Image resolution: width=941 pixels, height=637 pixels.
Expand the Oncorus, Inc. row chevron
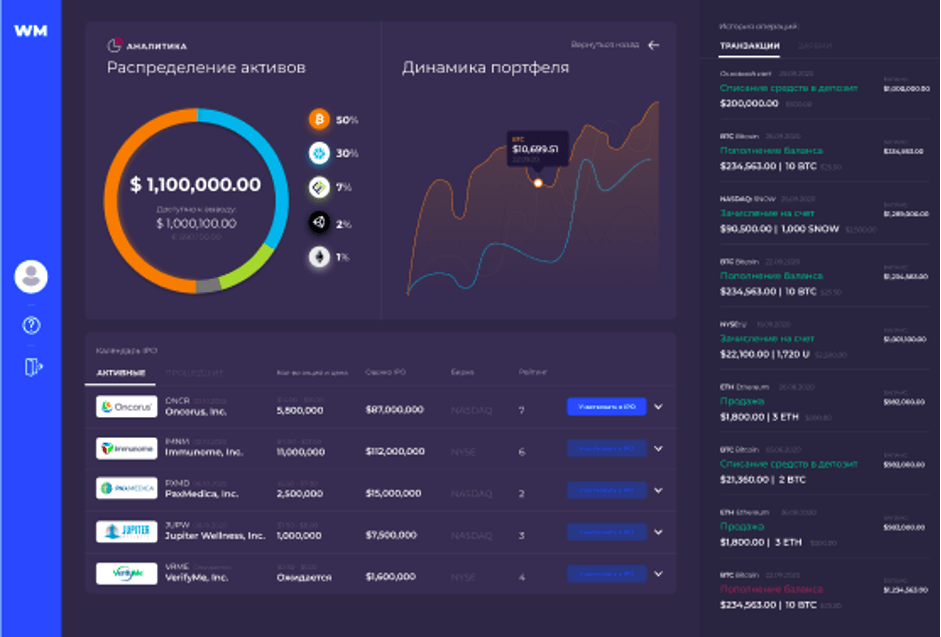658,407
